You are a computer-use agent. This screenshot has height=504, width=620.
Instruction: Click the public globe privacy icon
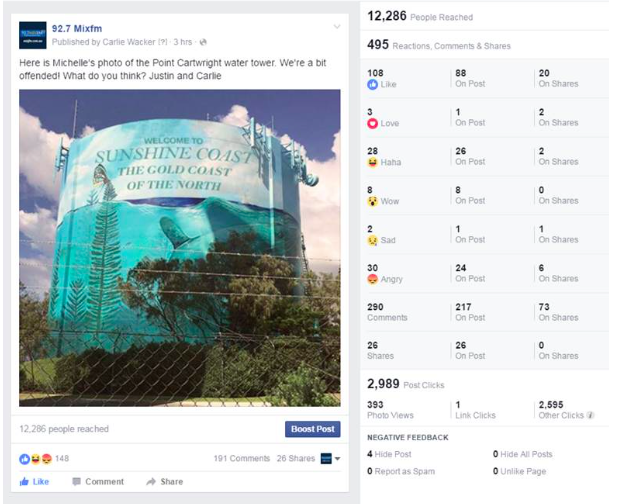203,42
